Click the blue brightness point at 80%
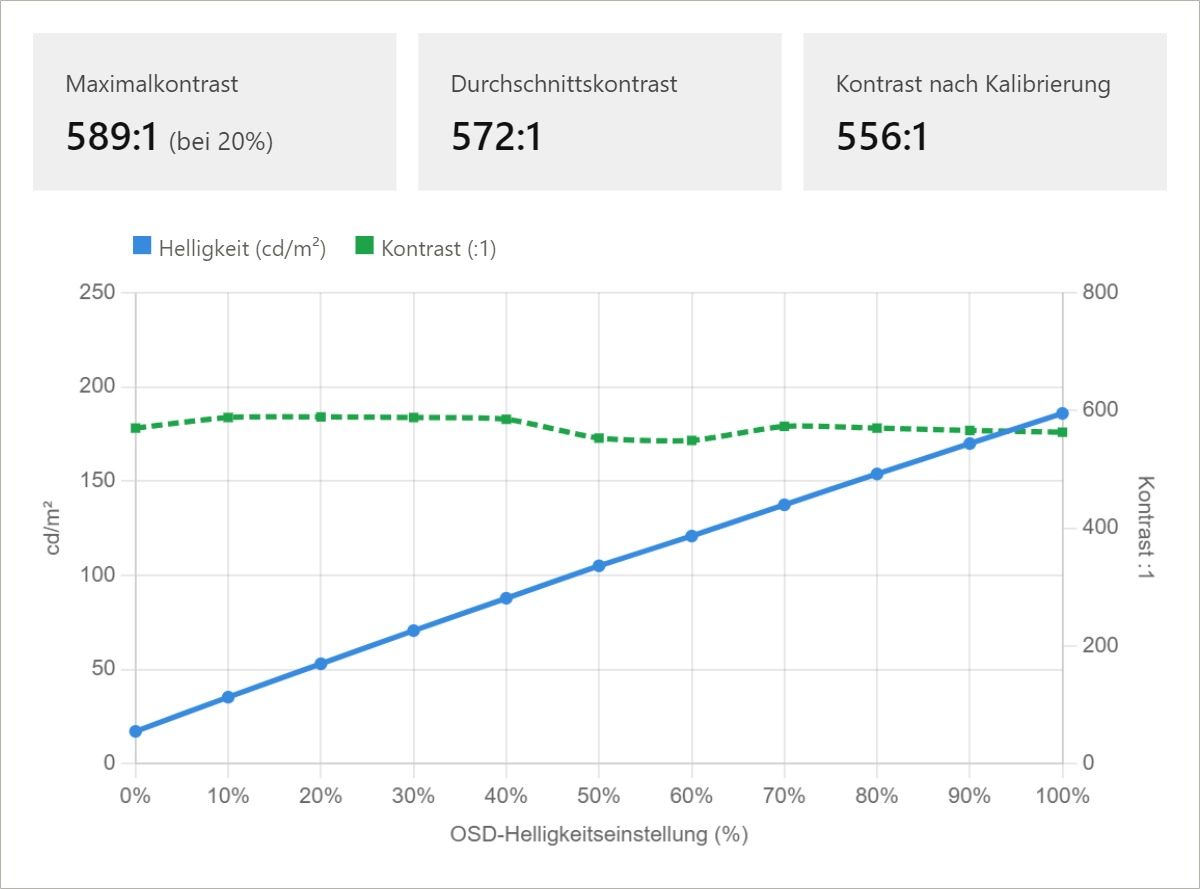 [x=877, y=474]
